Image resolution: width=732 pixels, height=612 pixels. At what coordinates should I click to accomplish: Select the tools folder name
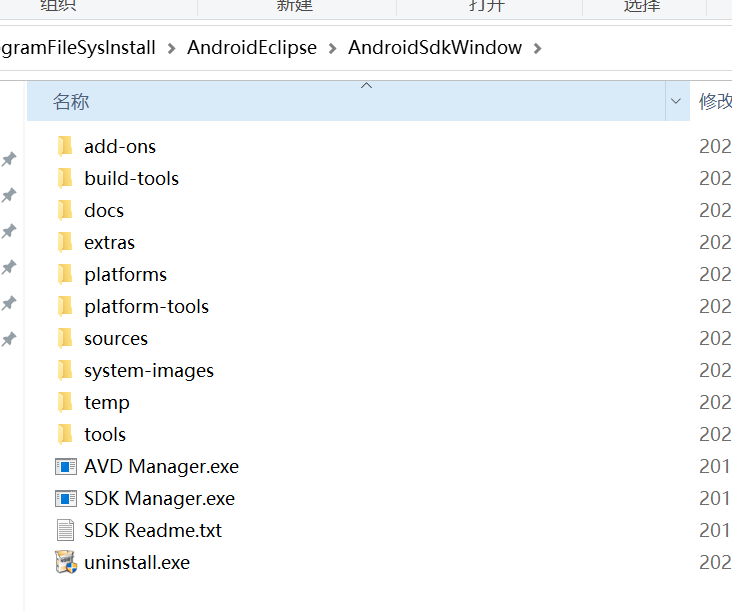click(105, 435)
